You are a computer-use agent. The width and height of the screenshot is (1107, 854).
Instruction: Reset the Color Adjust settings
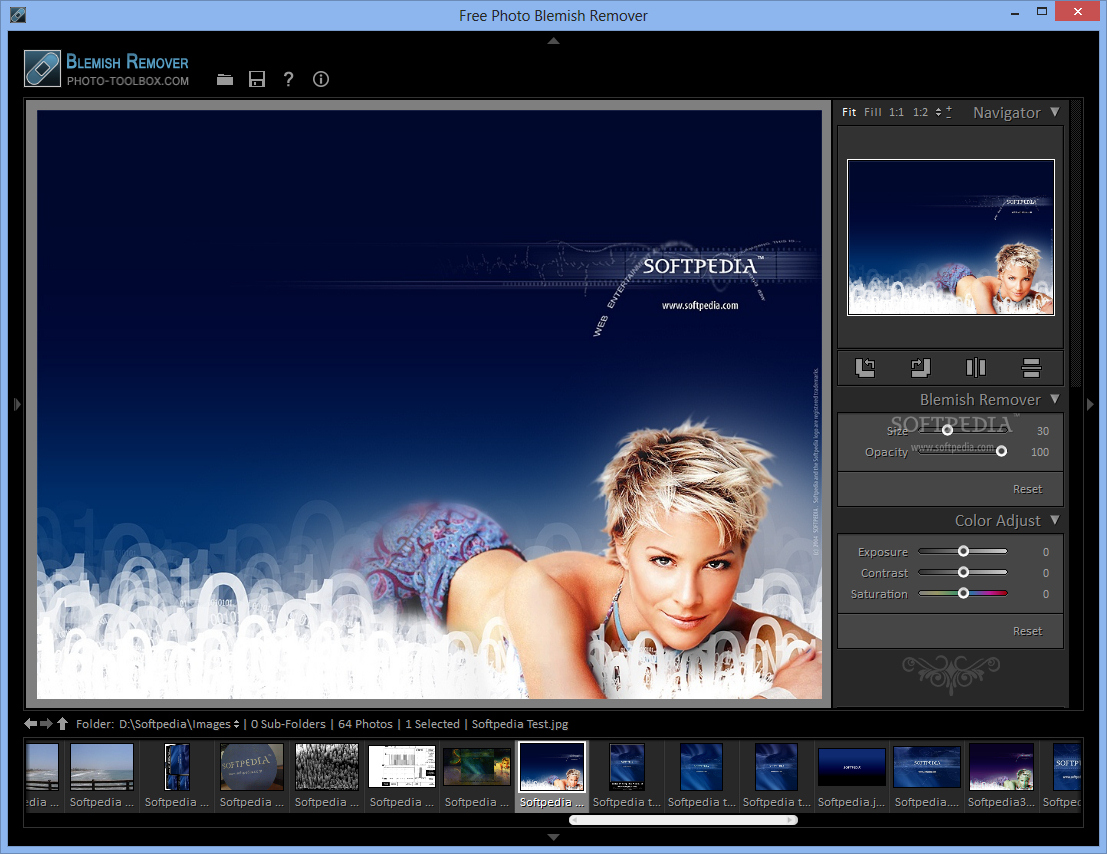1027,631
